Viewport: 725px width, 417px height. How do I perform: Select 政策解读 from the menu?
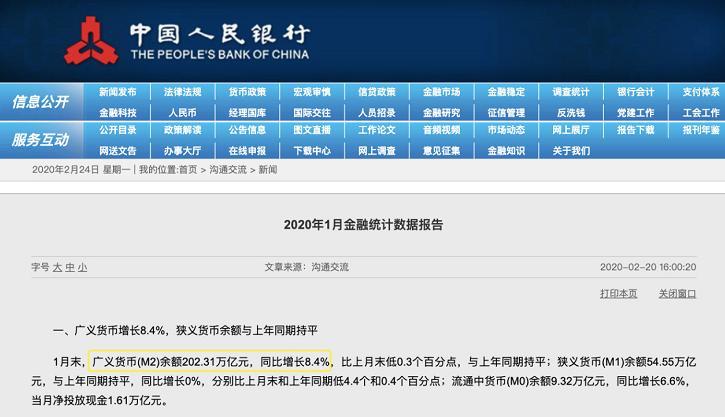182,130
